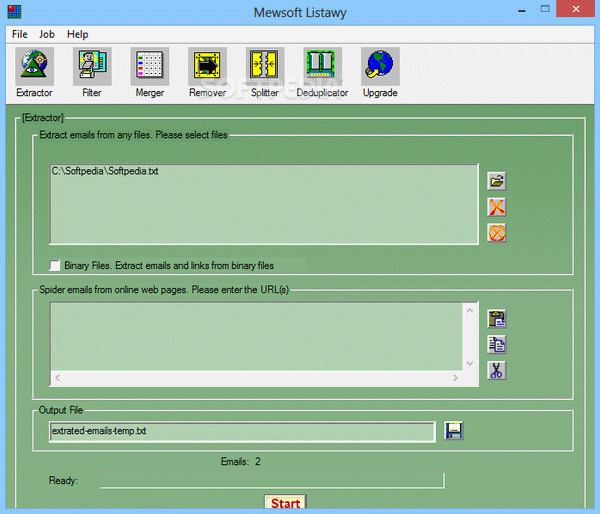The image size is (600, 514).
Task: Open the Job menu
Action: 47,34
